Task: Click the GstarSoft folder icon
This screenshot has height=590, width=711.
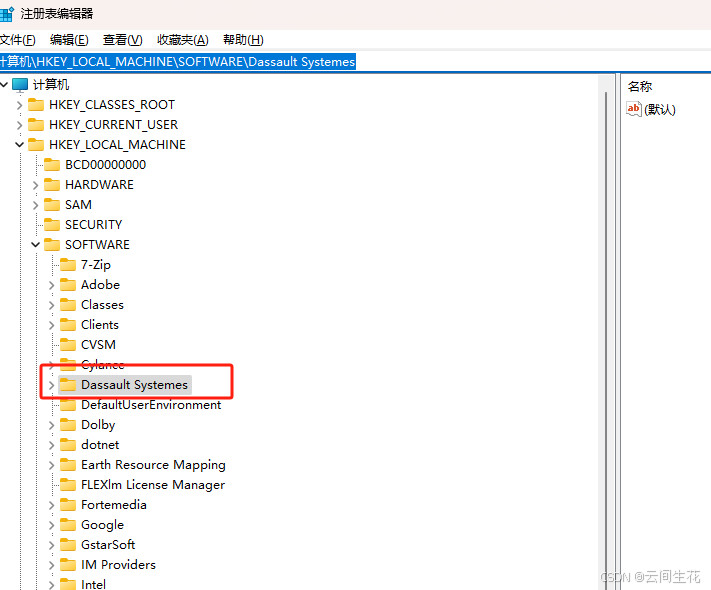Action: 68,544
